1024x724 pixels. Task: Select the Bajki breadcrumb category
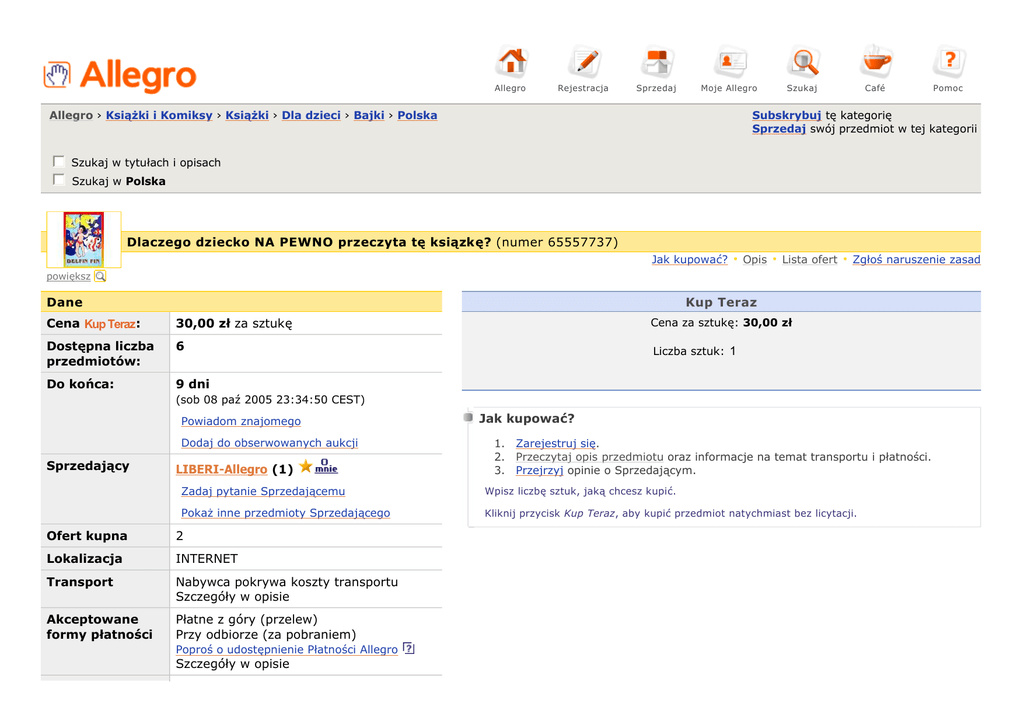point(369,115)
